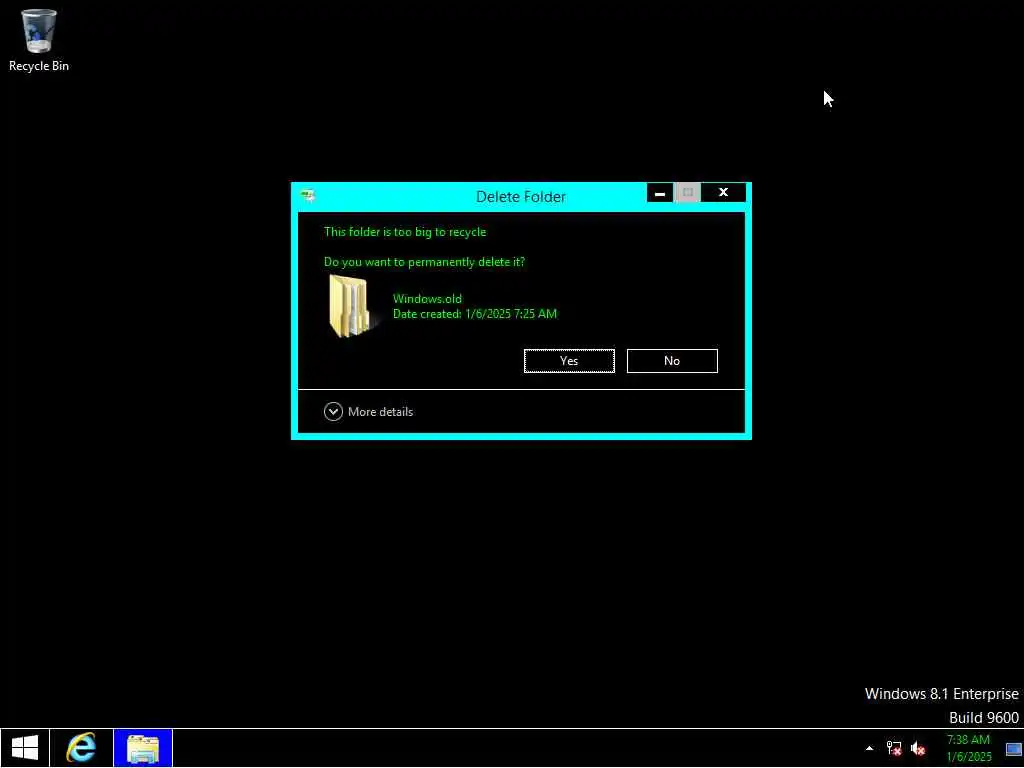This screenshot has width=1024, height=768.
Task: Click the Delete Folder title text
Action: pyautogui.click(x=520, y=197)
